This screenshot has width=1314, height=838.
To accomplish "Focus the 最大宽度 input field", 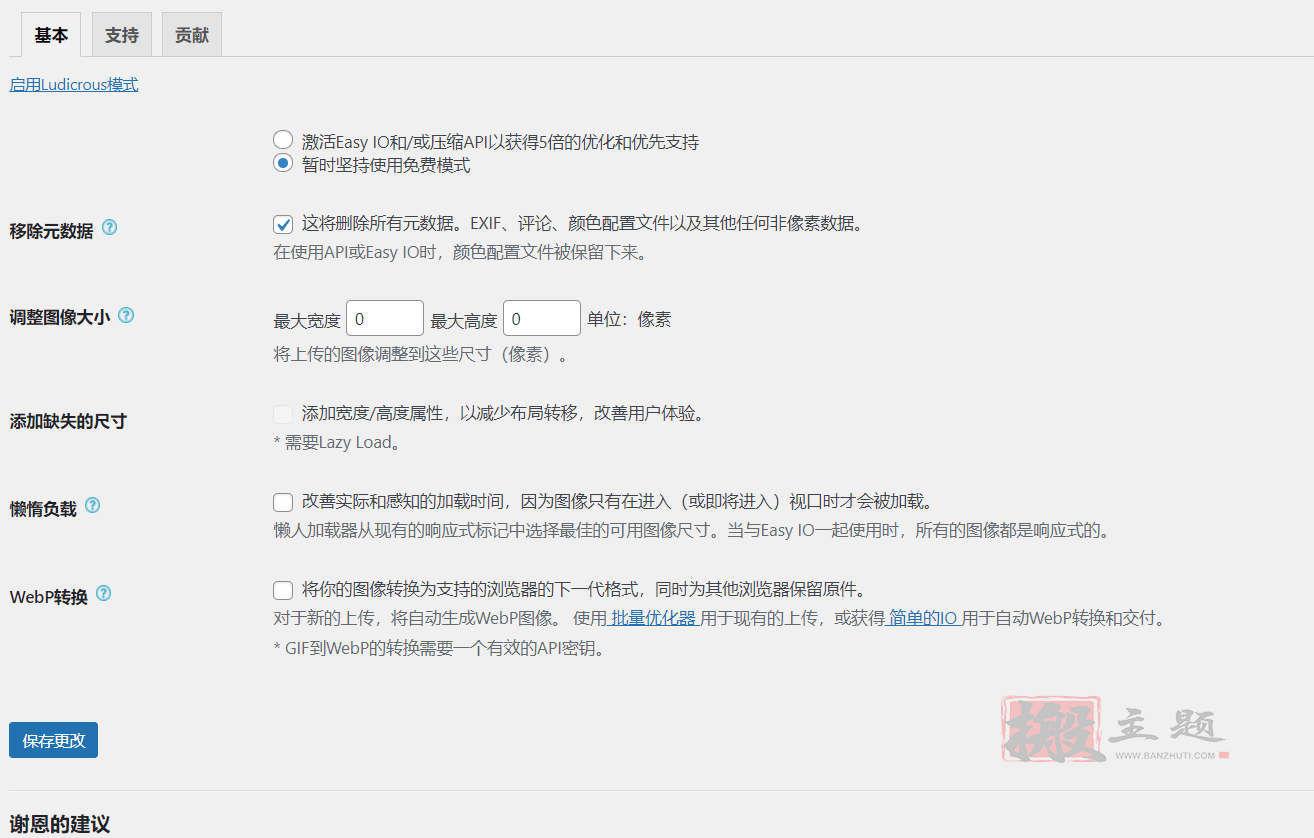I will click(x=384, y=318).
